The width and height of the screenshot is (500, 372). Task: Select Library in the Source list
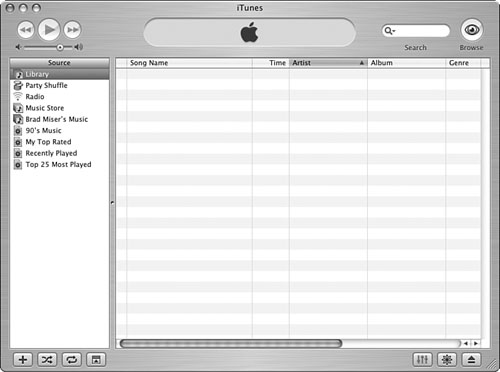click(60, 74)
